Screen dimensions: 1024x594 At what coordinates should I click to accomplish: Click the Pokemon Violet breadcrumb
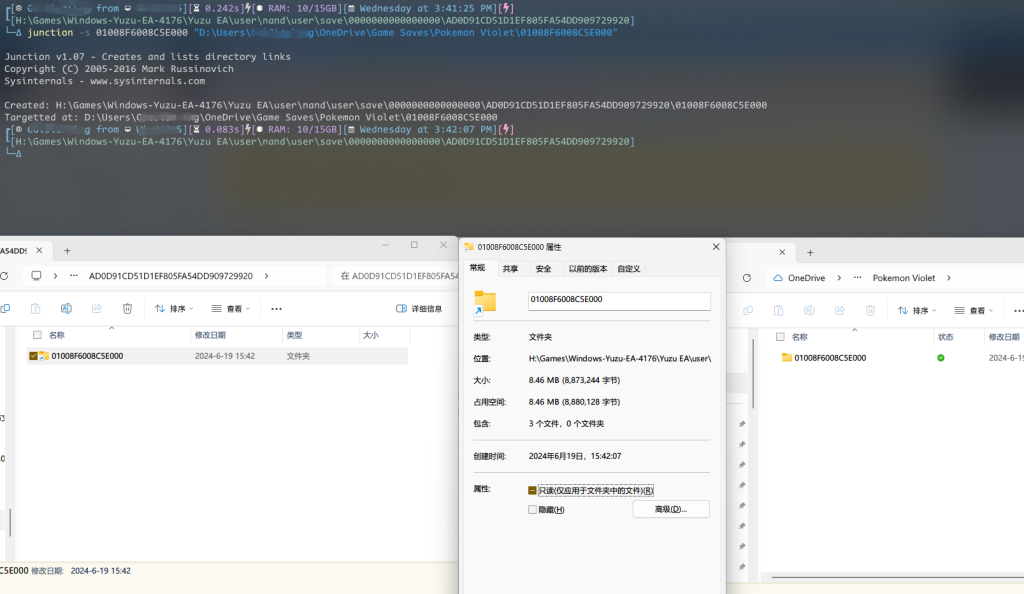(904, 278)
